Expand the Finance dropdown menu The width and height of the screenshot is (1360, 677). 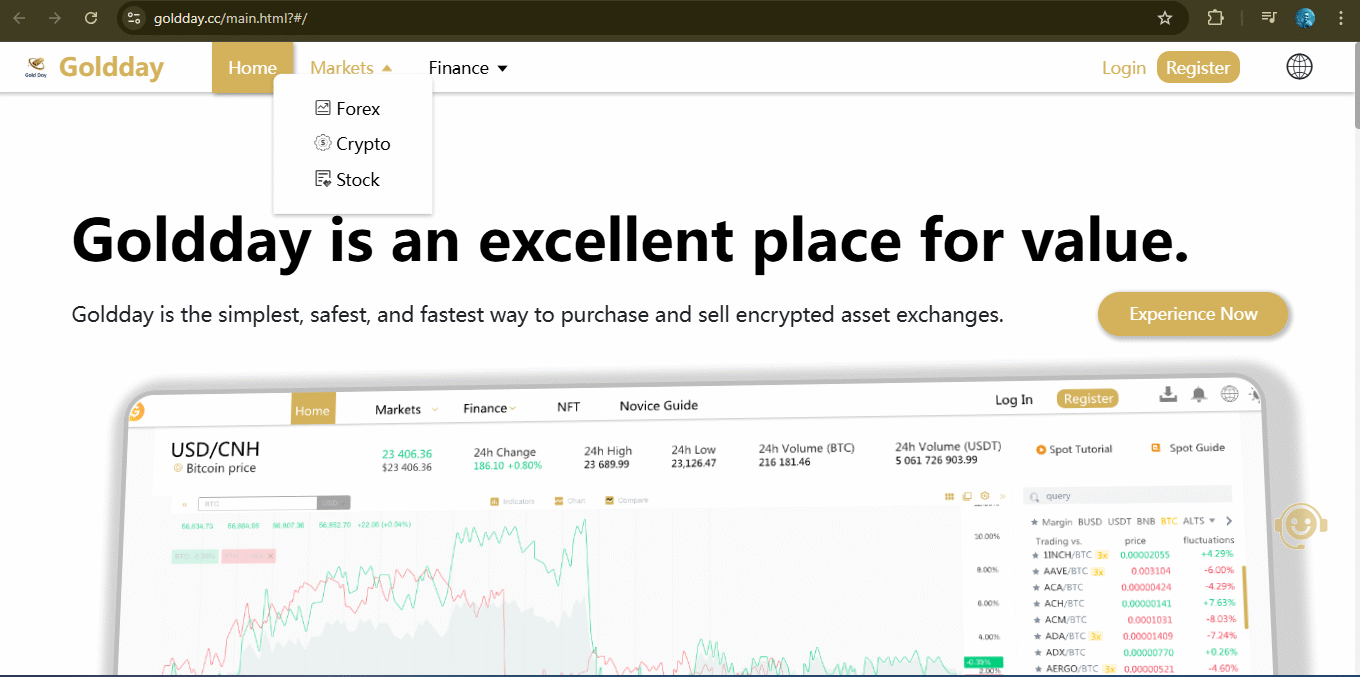click(468, 68)
